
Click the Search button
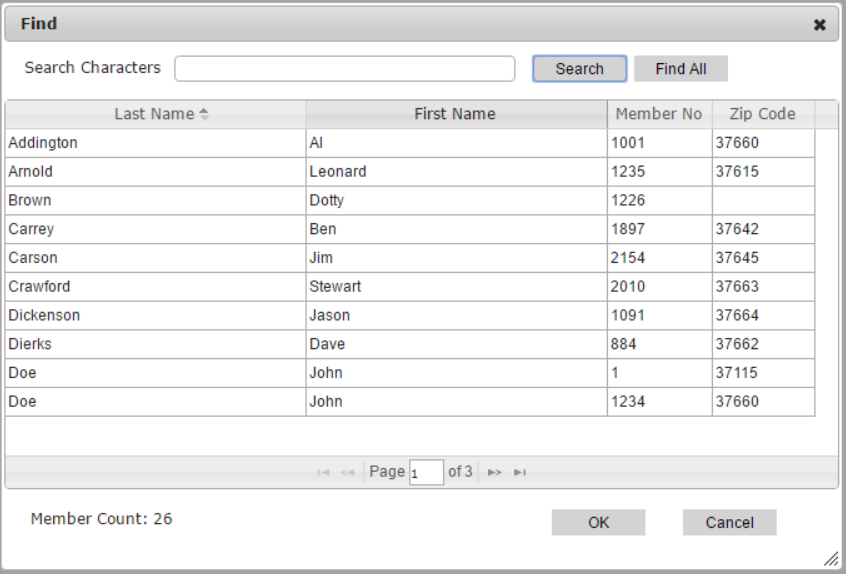pyautogui.click(x=579, y=69)
